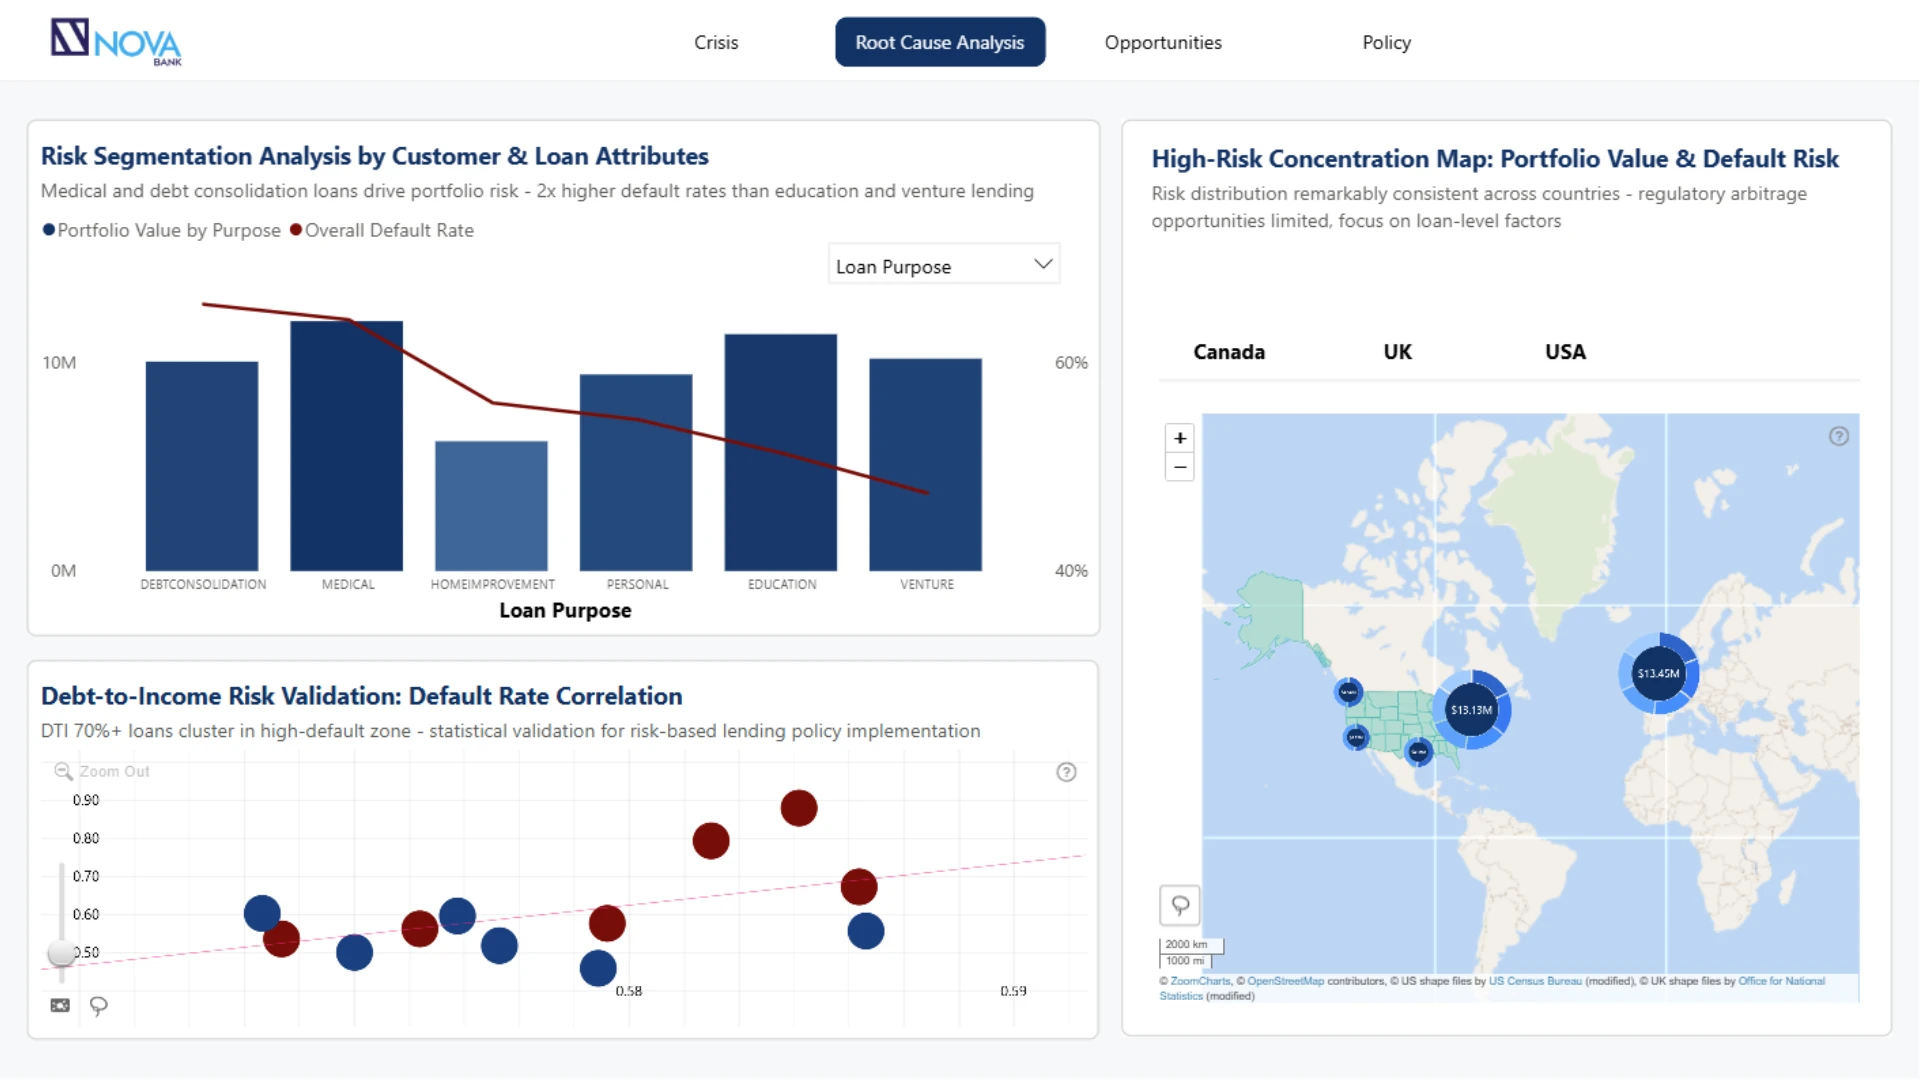Click the Zoom Out magnifier in scatter chart

click(63, 771)
